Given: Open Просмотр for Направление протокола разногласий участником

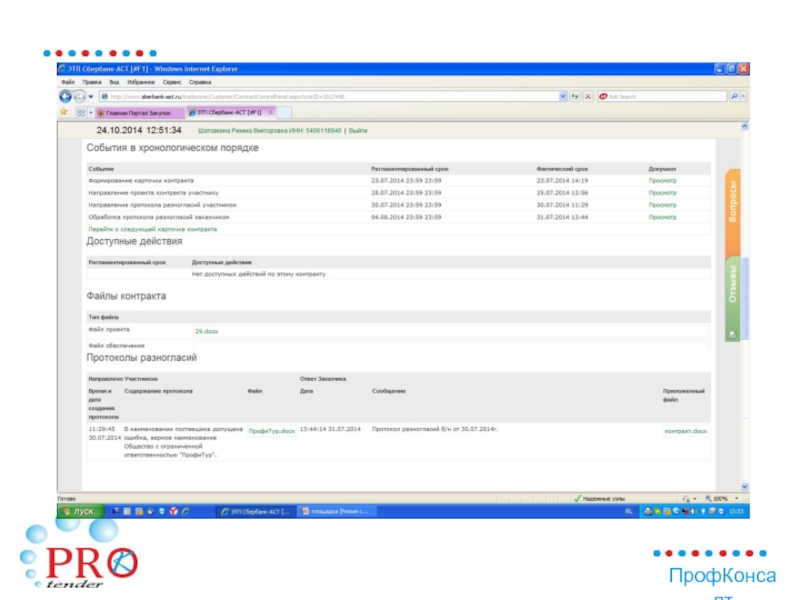Looking at the screenshot, I should [x=662, y=205].
